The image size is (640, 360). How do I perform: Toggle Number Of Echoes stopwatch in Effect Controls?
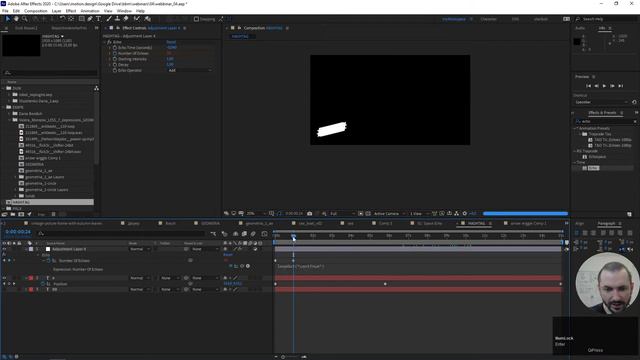(115, 53)
